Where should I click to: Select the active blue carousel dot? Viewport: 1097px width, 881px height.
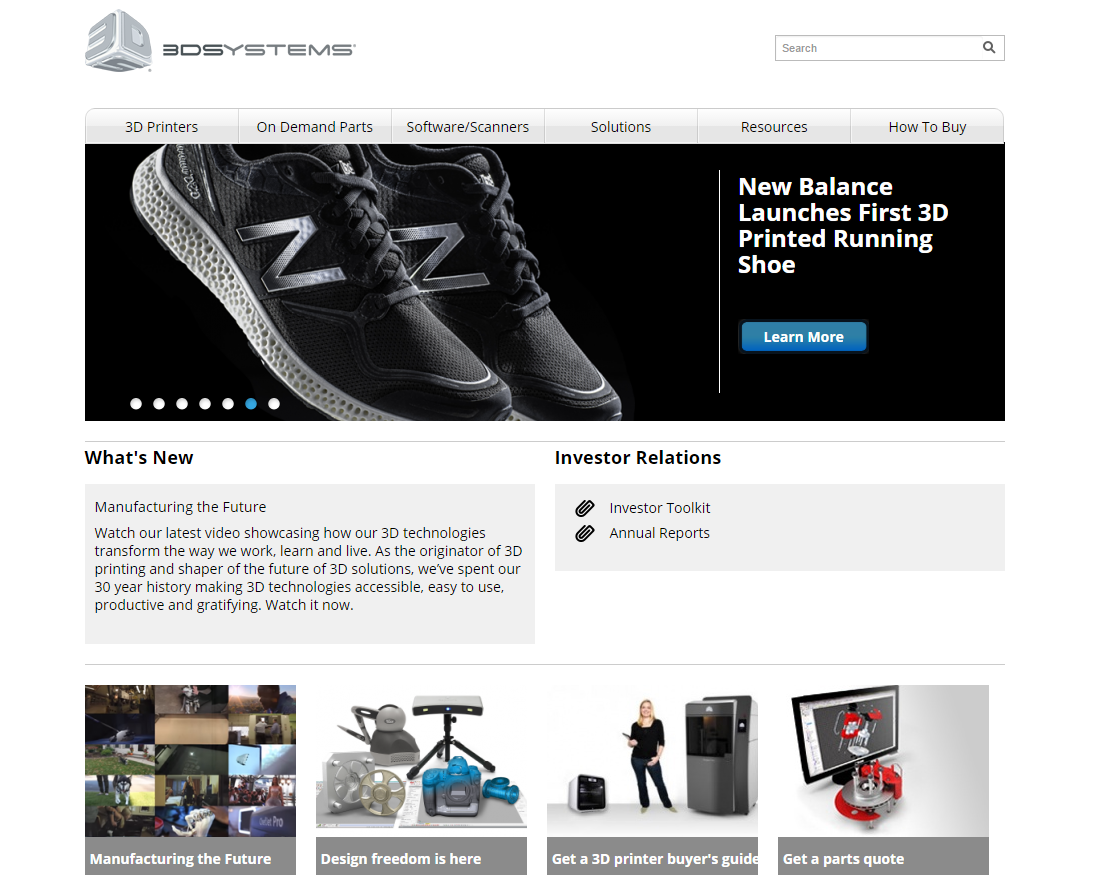pos(251,404)
